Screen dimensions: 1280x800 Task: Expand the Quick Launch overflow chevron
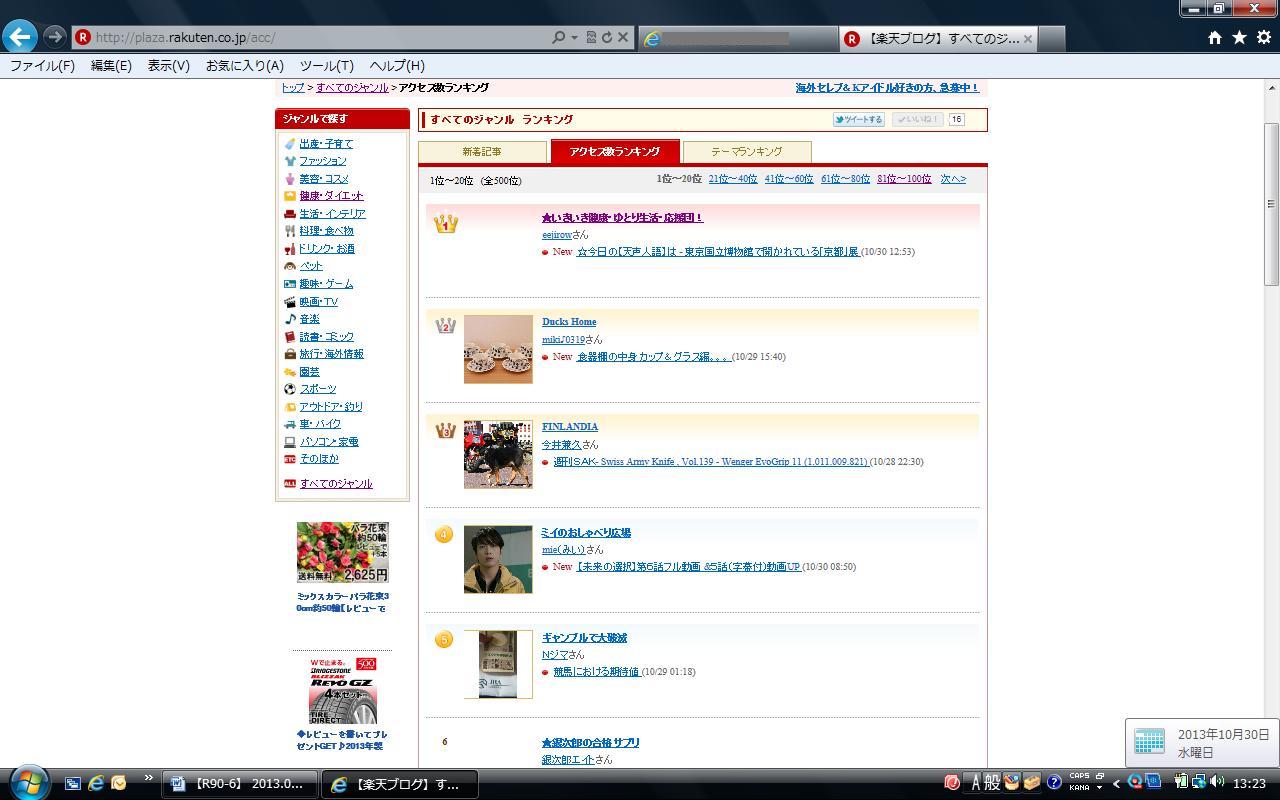[x=149, y=778]
